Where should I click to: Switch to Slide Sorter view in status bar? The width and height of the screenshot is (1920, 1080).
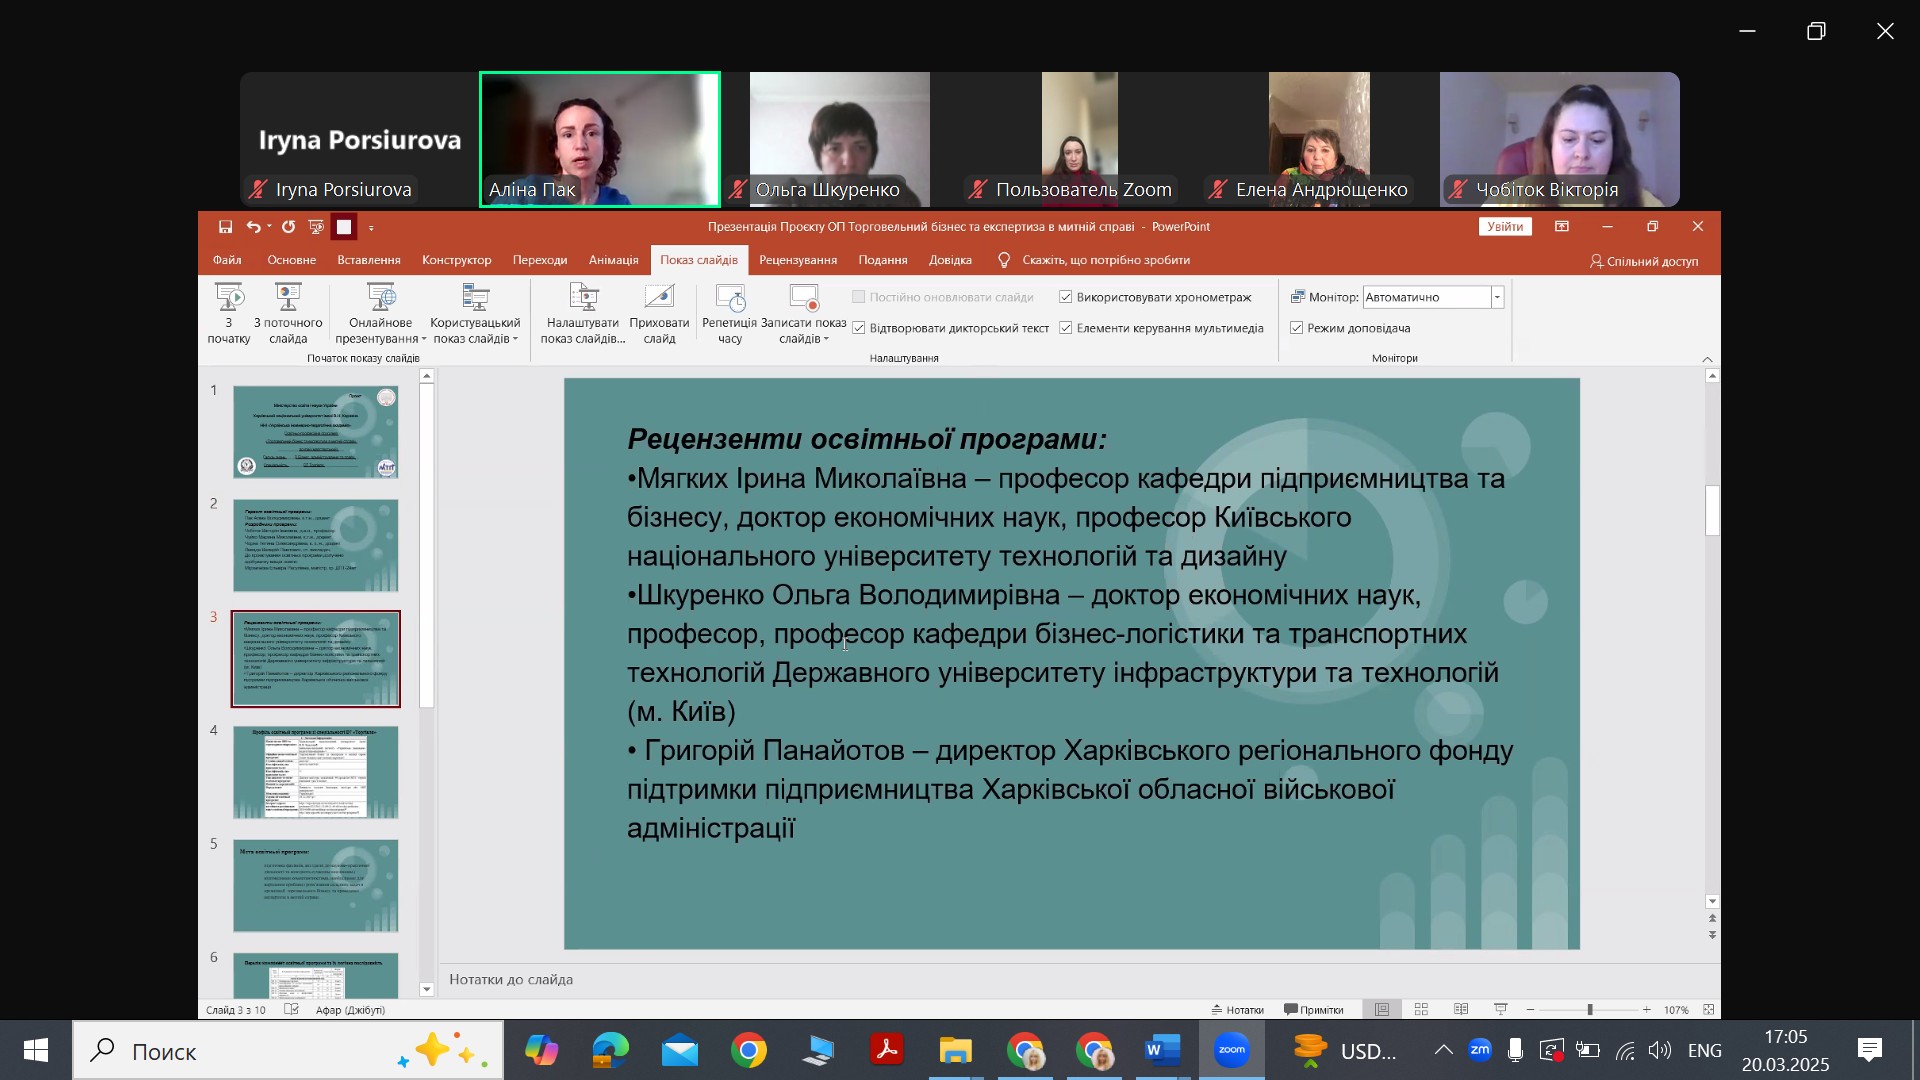[1421, 1010]
